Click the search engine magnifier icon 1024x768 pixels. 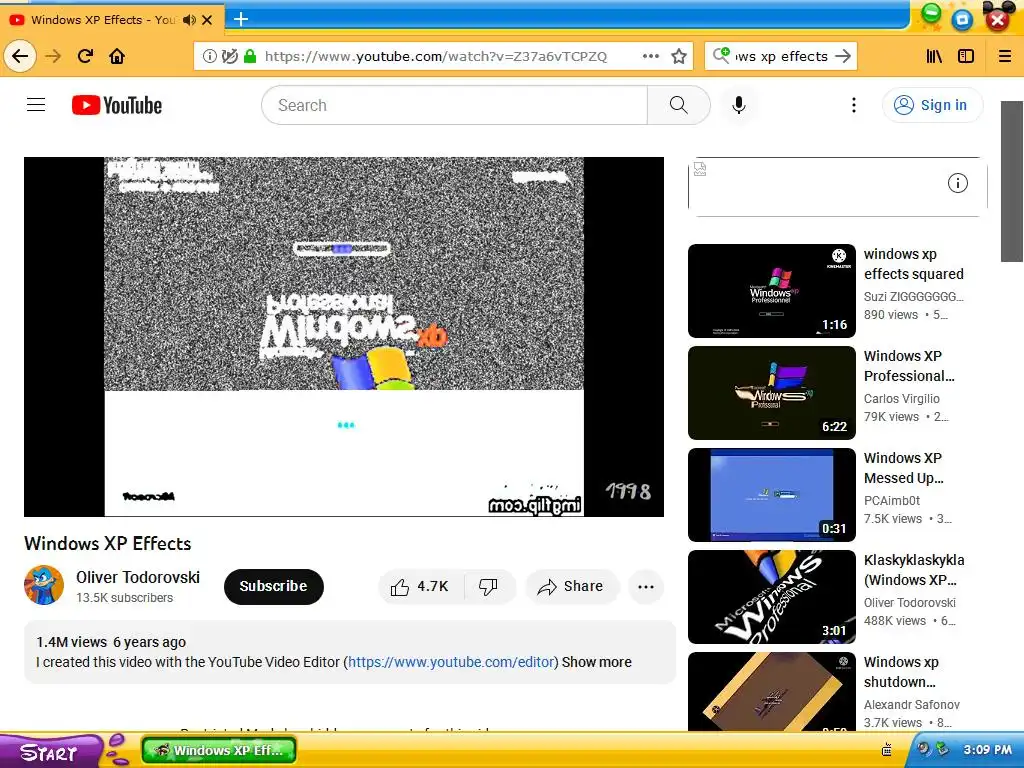click(x=721, y=55)
